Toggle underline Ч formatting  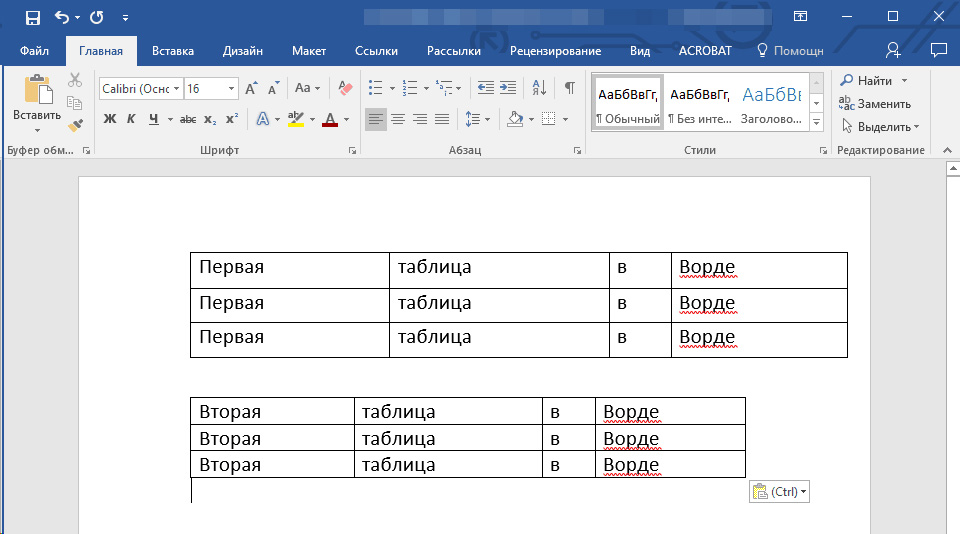click(153, 119)
